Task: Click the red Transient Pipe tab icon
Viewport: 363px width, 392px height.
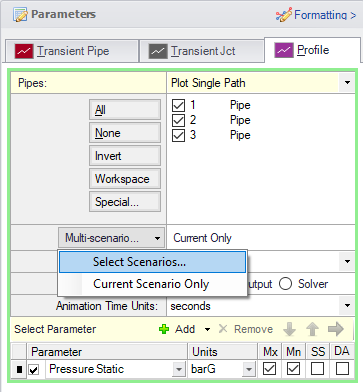Action: tap(24, 51)
